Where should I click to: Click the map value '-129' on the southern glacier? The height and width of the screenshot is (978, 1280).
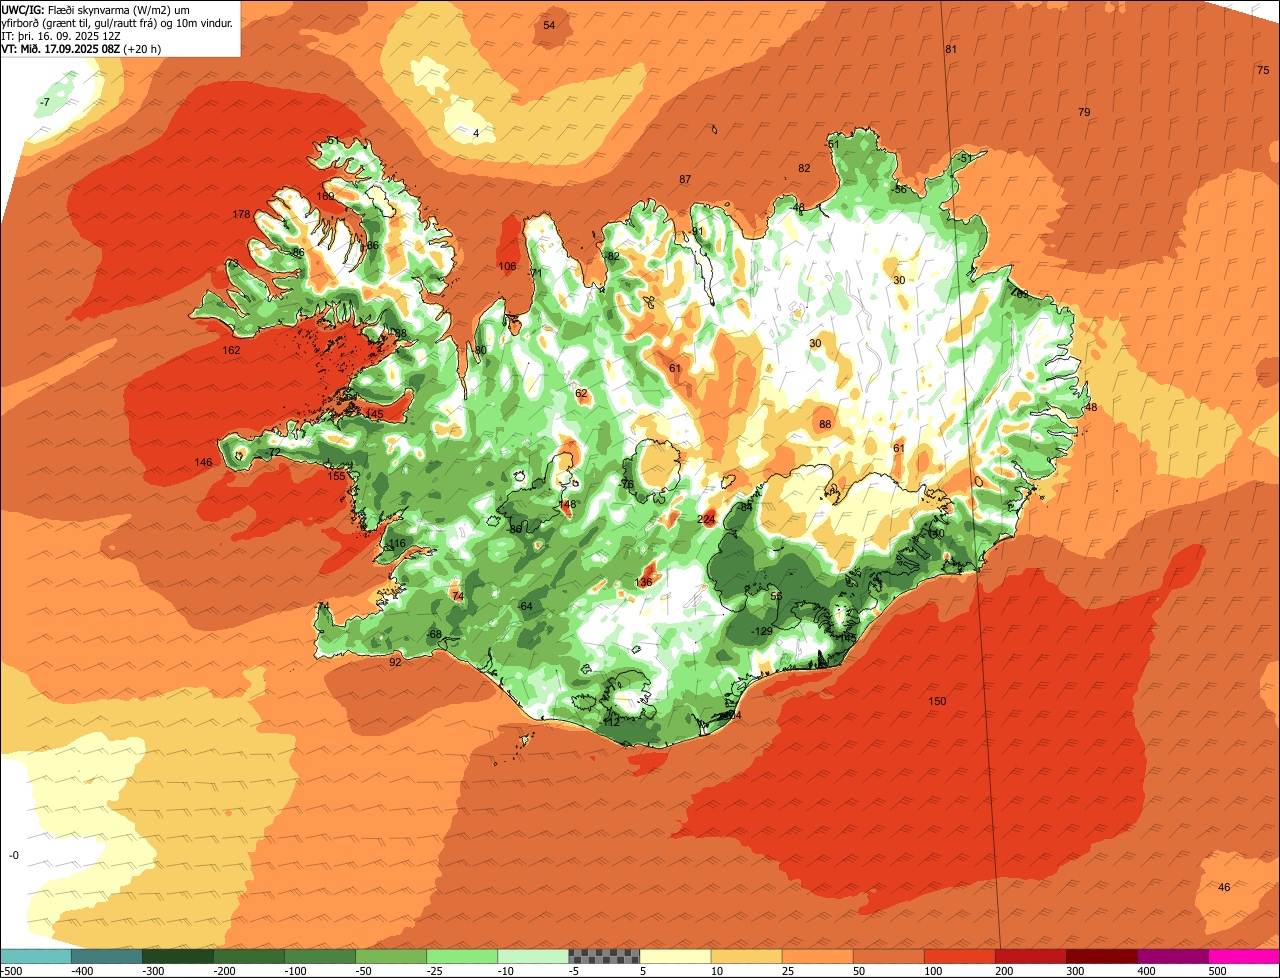click(x=762, y=631)
